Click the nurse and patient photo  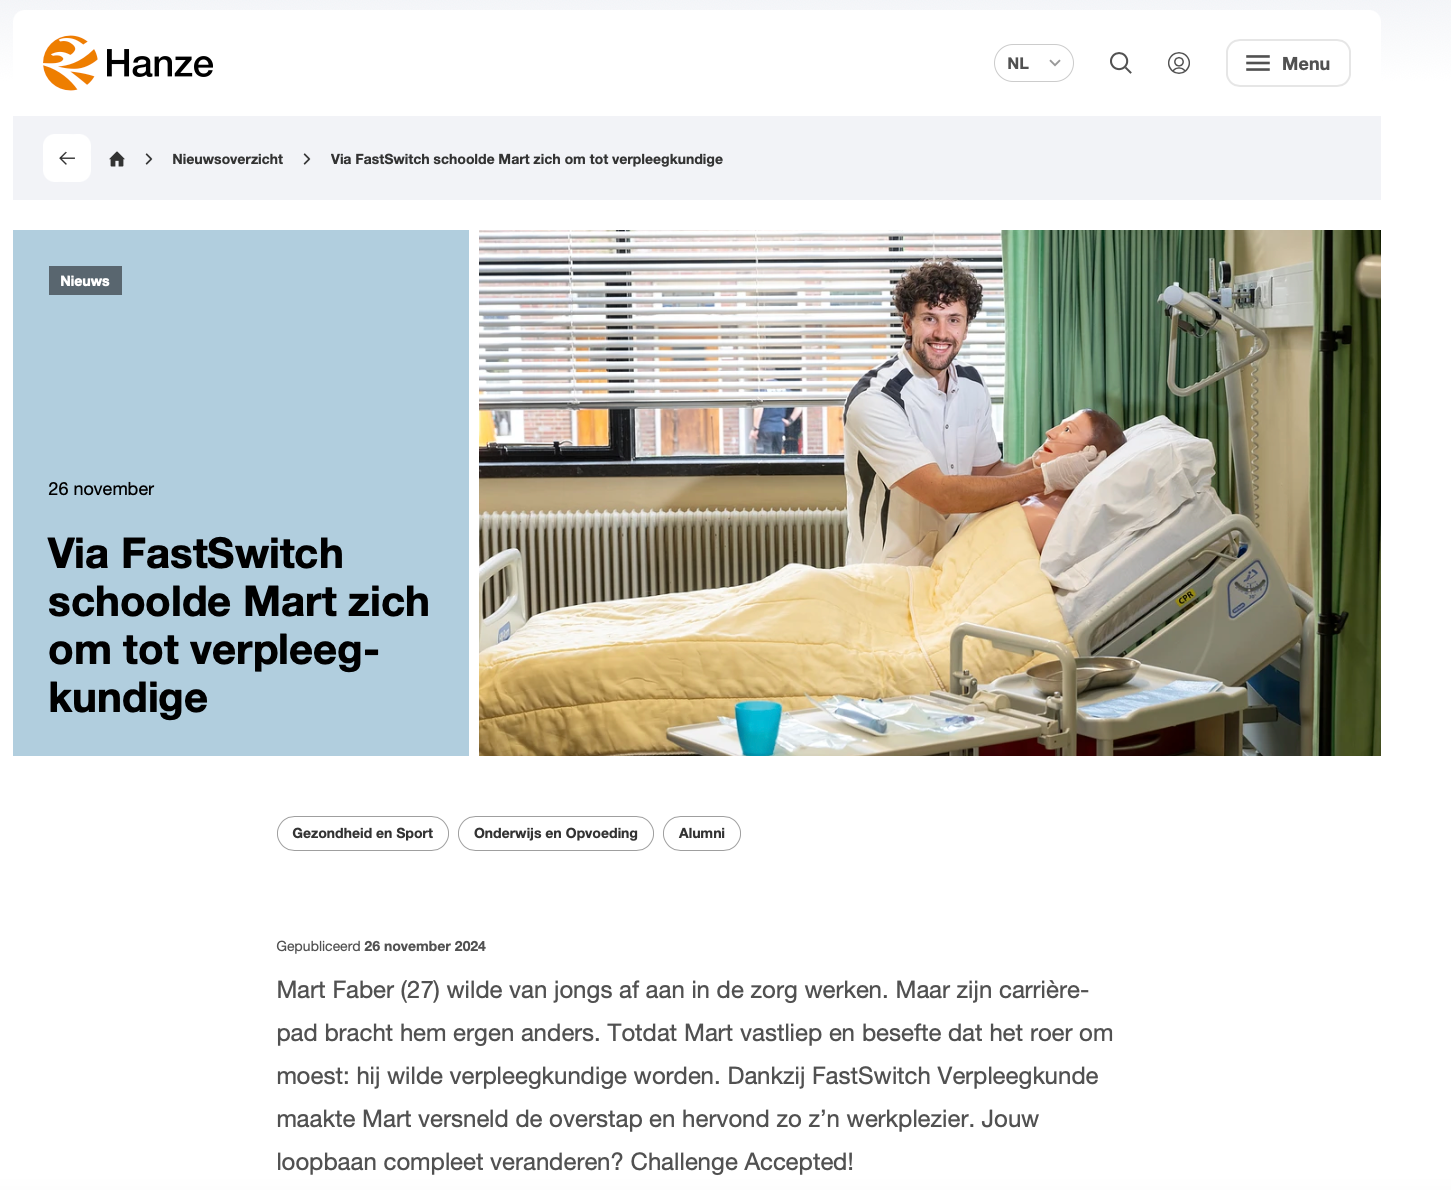(x=930, y=493)
